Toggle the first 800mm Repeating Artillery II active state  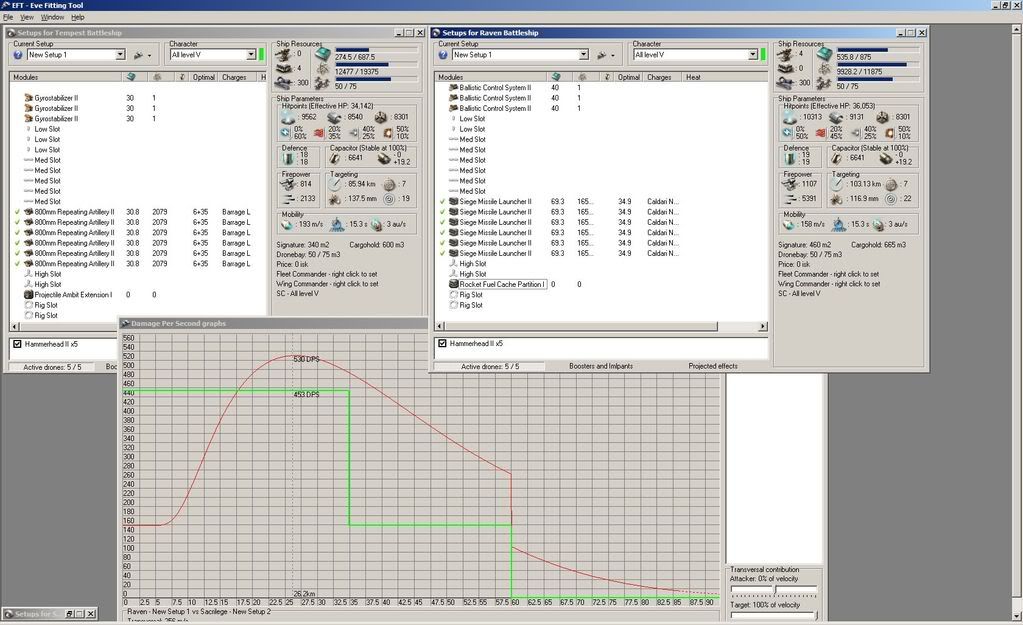[18, 212]
